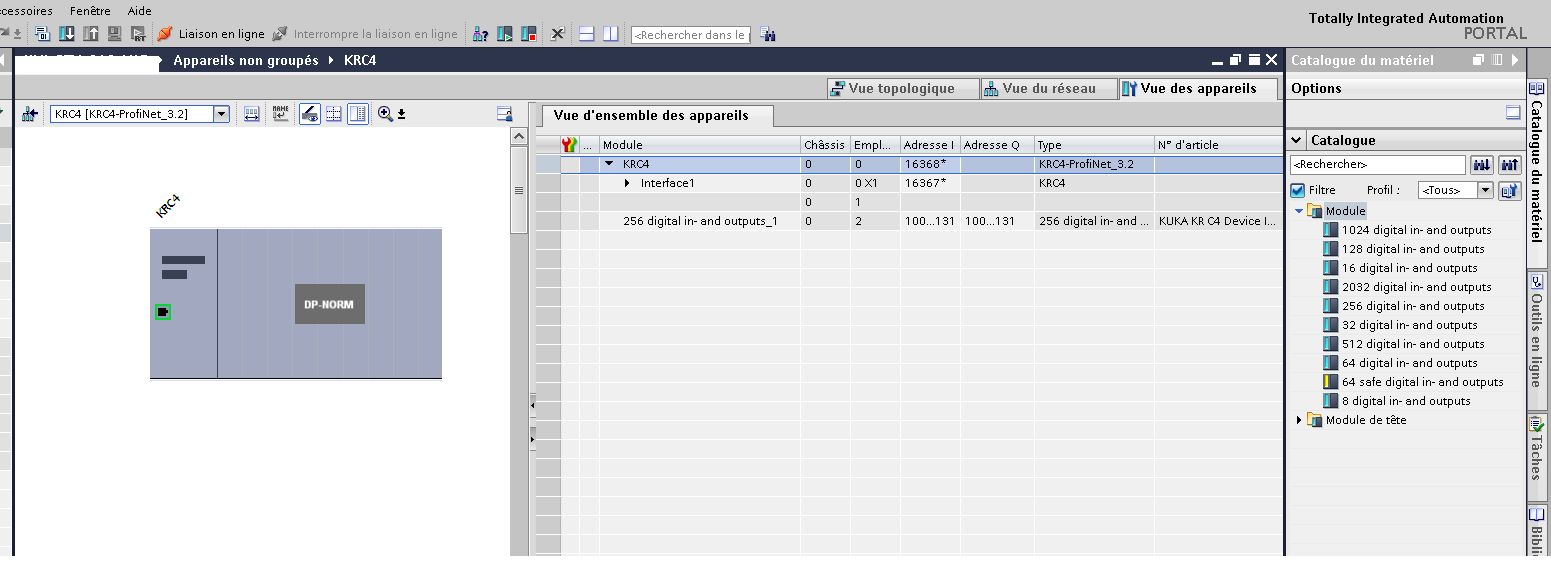Click the catalogue Rechercher search field
This screenshot has height=568, width=1551.
[1378, 164]
